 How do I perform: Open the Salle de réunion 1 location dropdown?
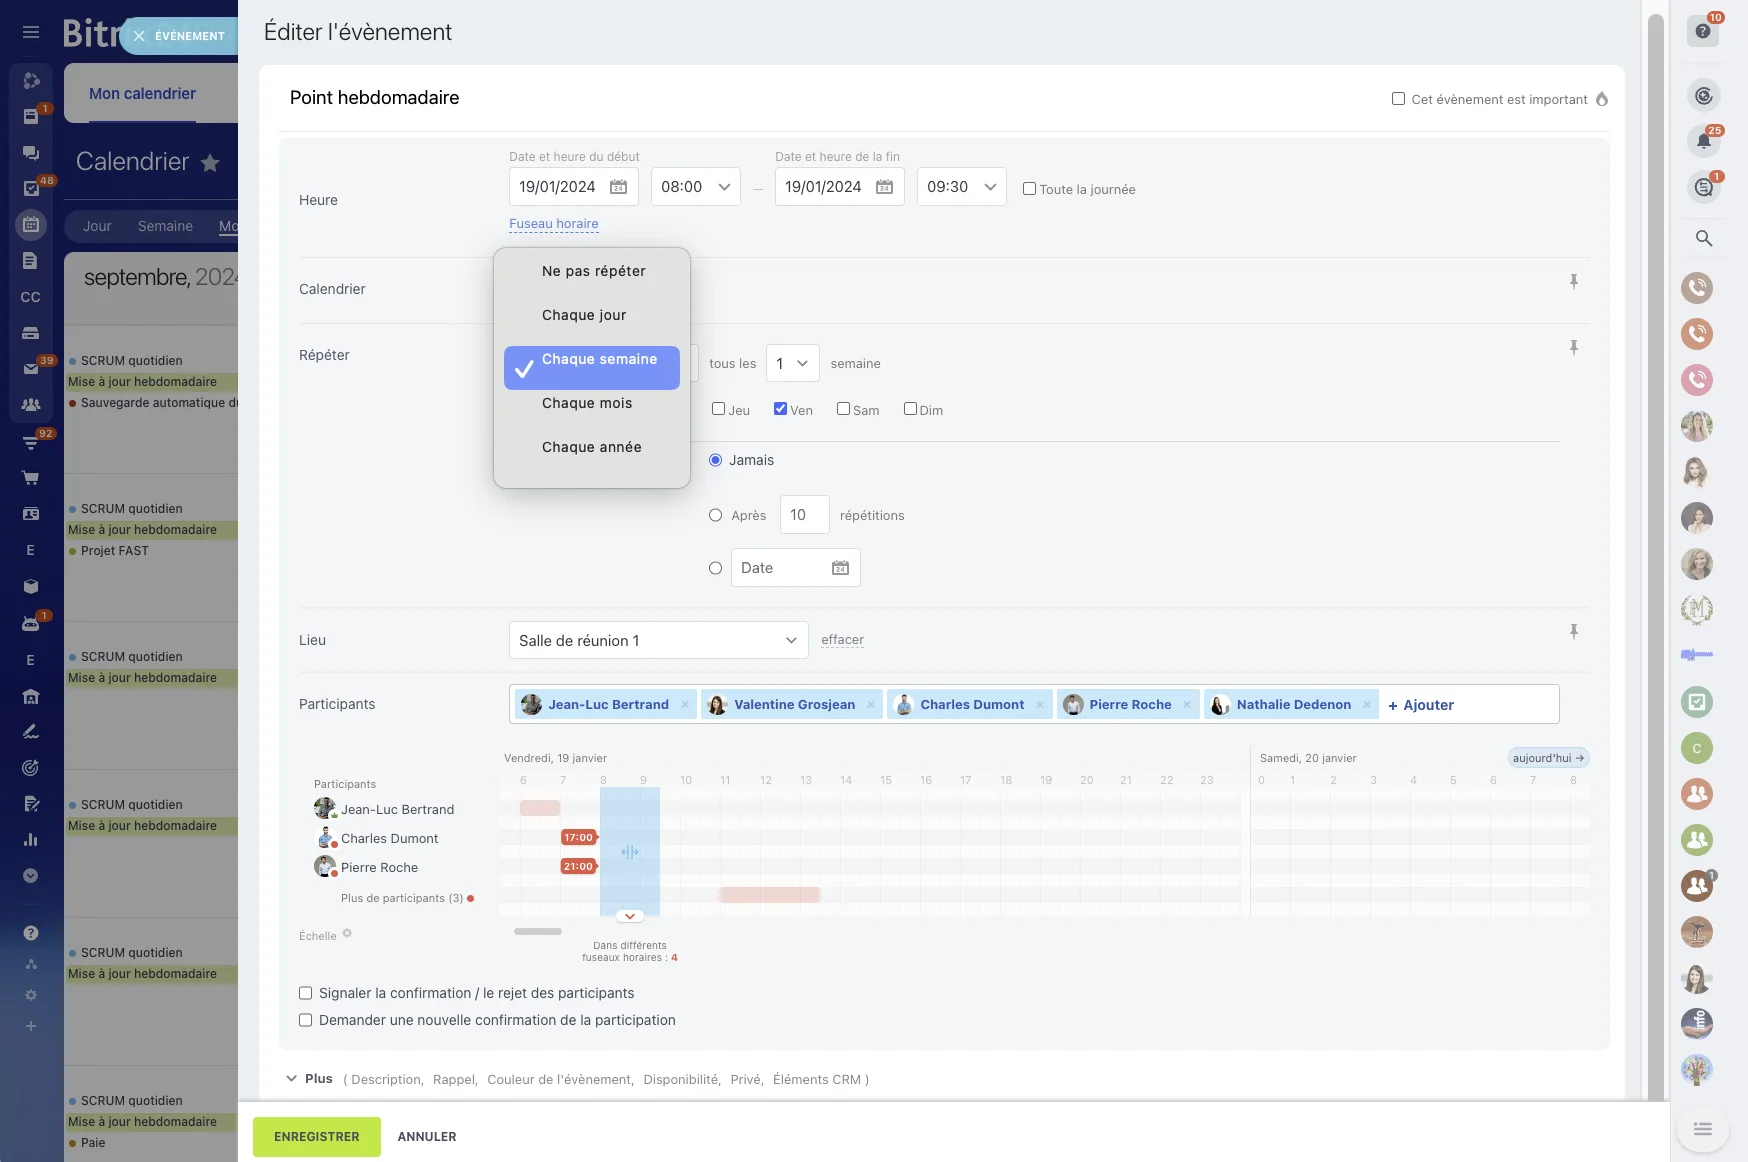pyautogui.click(x=658, y=641)
